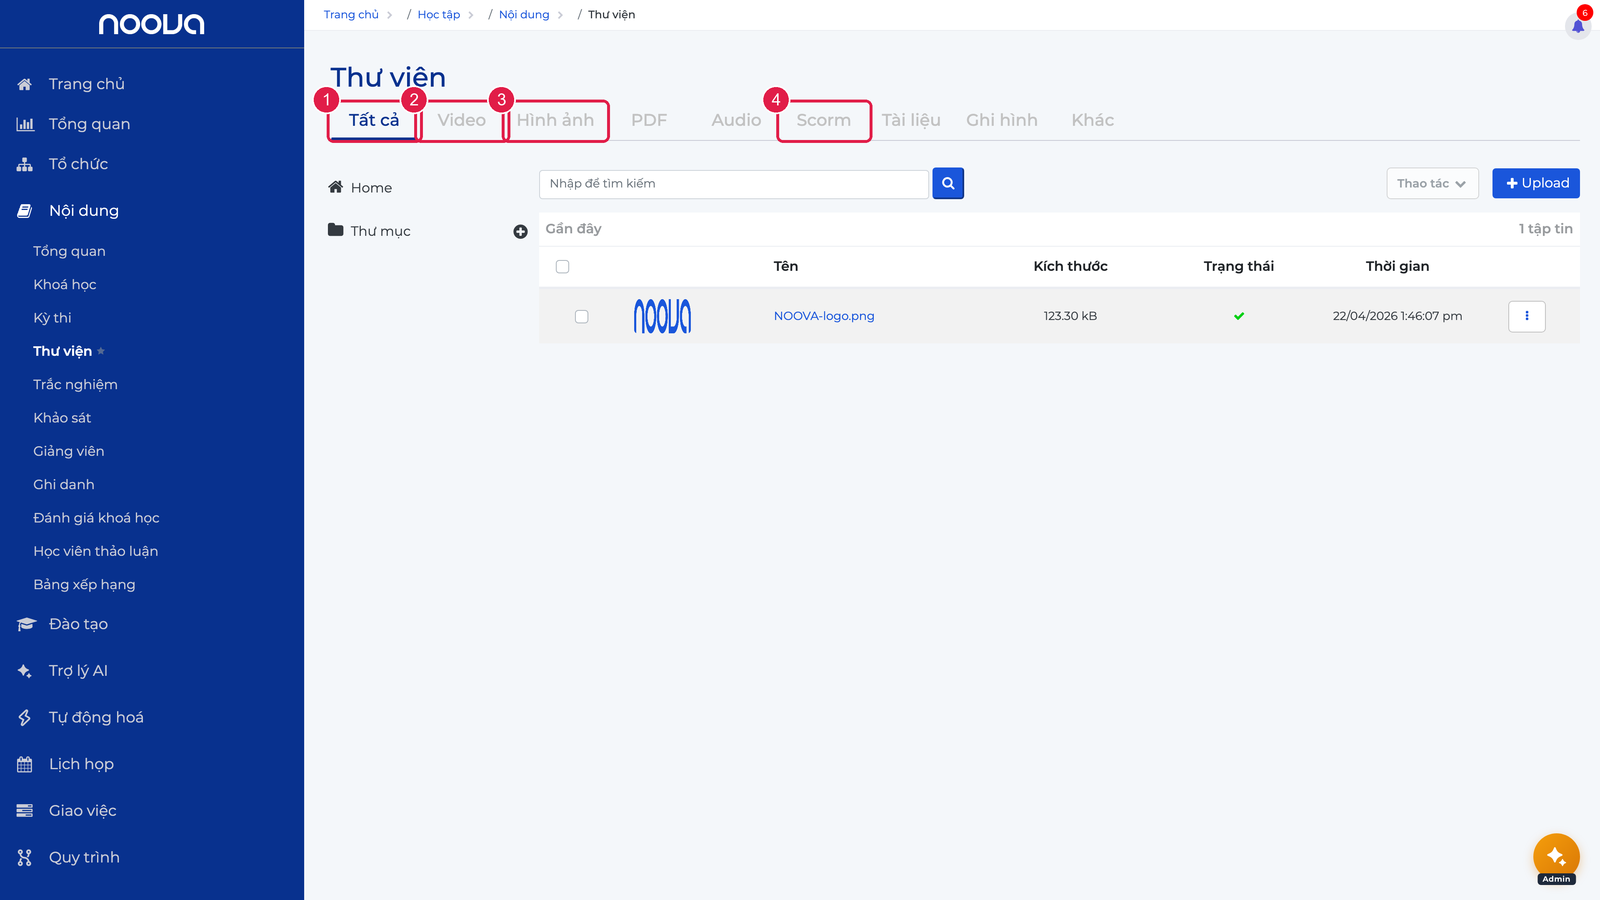Open the Thao tác dropdown
The height and width of the screenshot is (900, 1600).
(x=1432, y=183)
